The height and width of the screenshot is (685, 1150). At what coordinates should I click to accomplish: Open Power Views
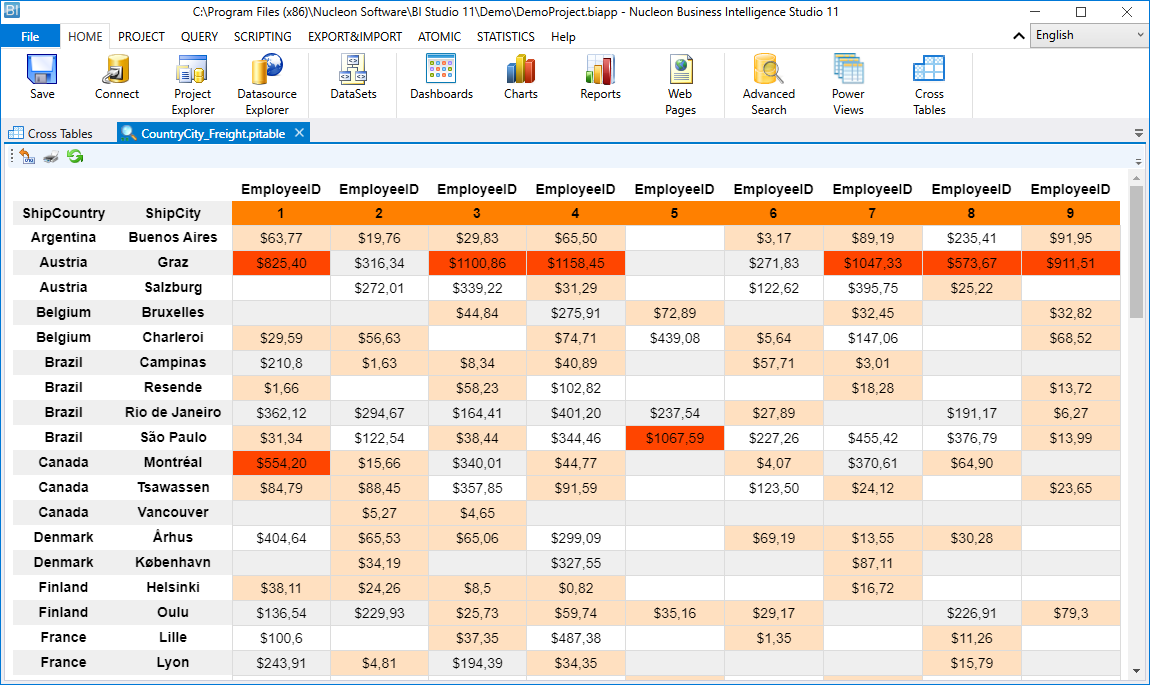coord(849,85)
